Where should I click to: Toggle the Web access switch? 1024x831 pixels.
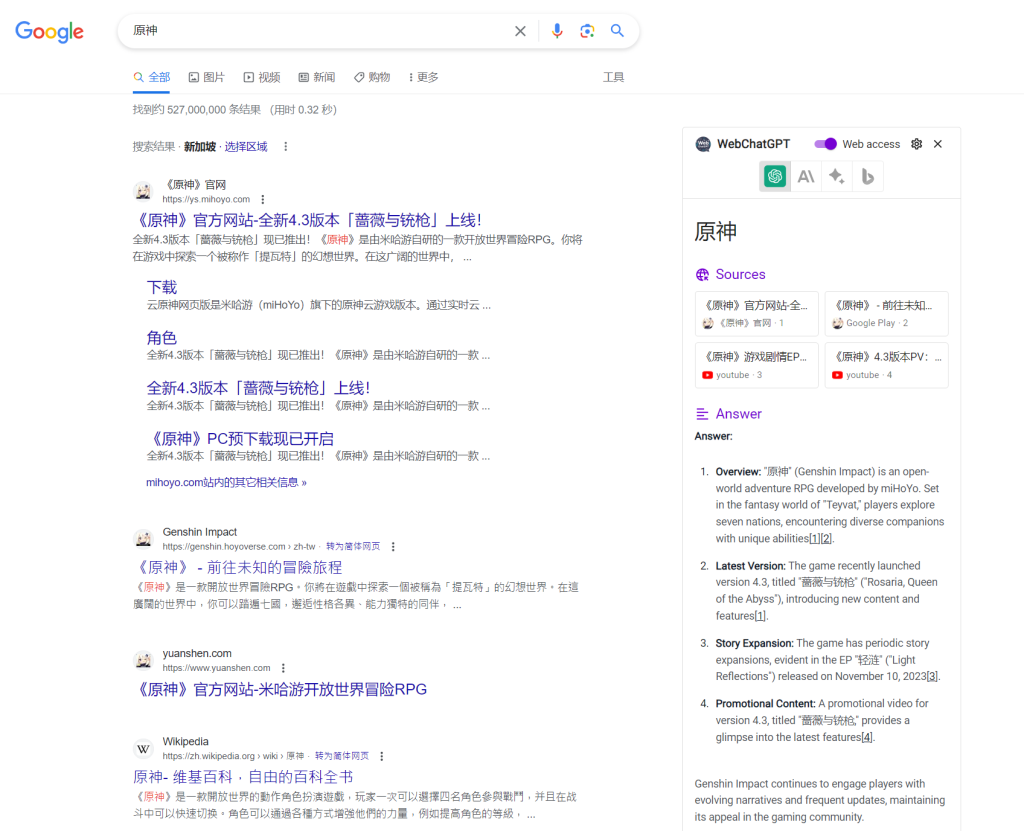pos(825,144)
